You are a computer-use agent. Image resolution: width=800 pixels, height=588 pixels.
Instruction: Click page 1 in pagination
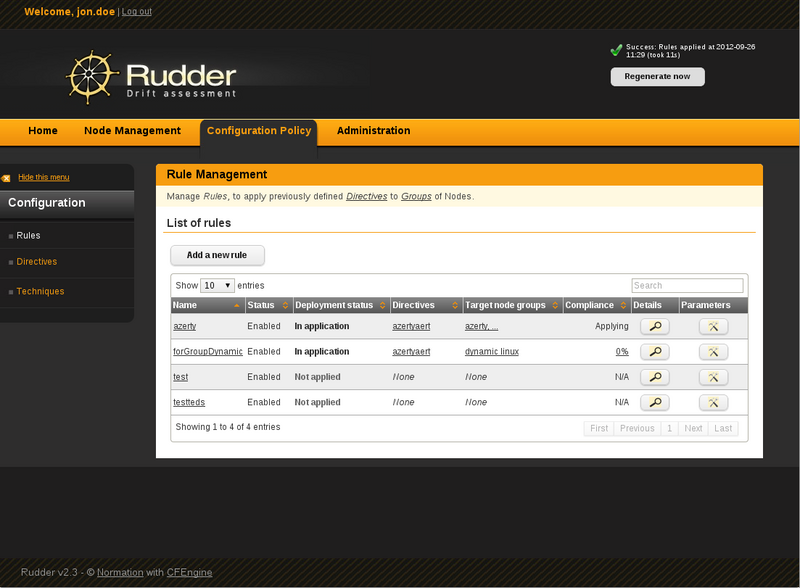click(669, 429)
